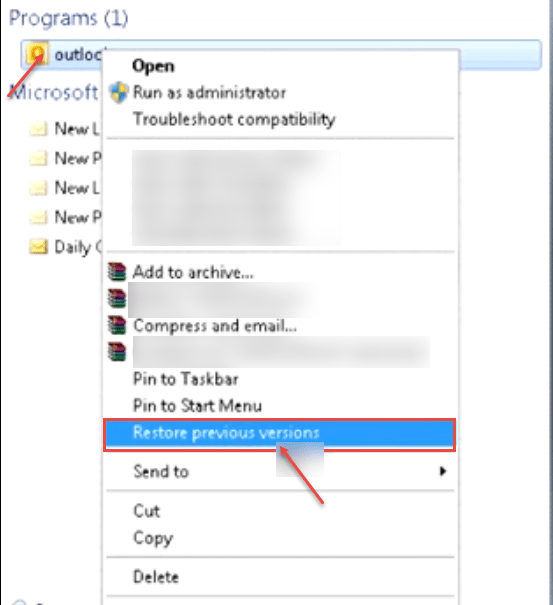Click the shield icon beside Run as administrator
553x605 pixels.
pos(118,92)
